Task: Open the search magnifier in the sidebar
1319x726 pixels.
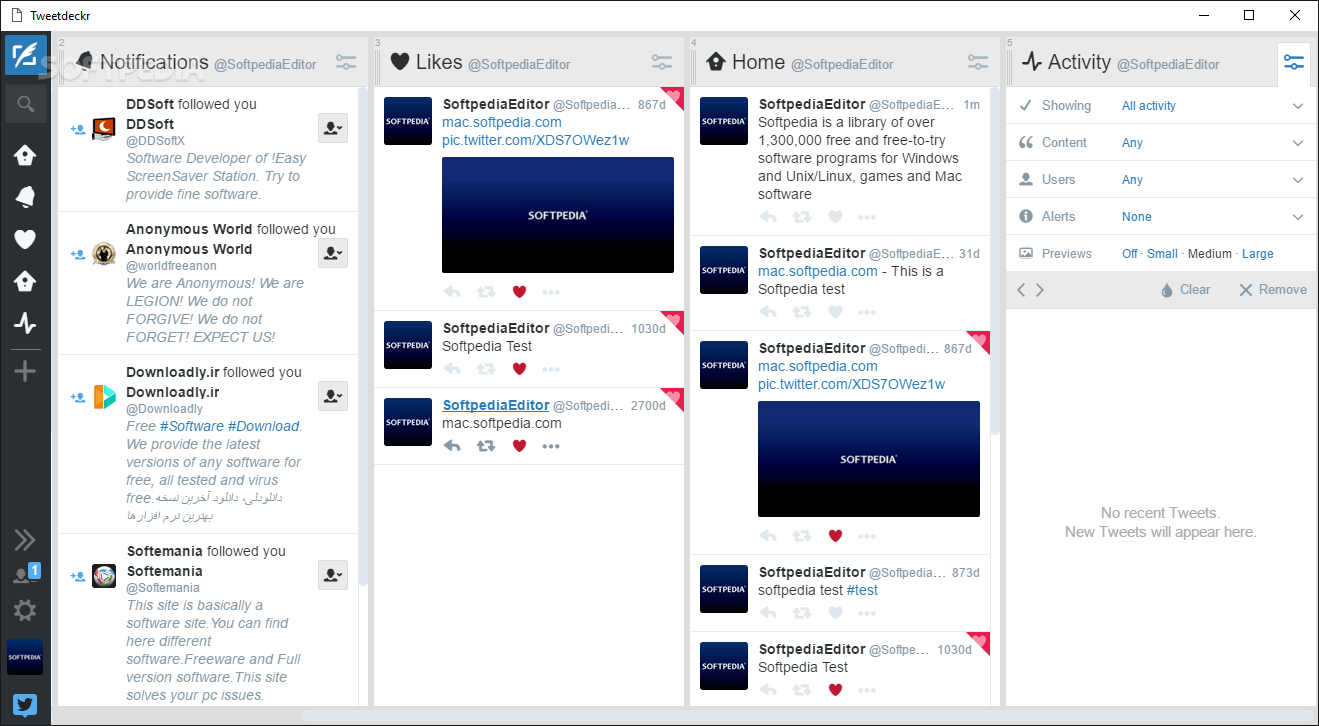Action: pyautogui.click(x=26, y=103)
